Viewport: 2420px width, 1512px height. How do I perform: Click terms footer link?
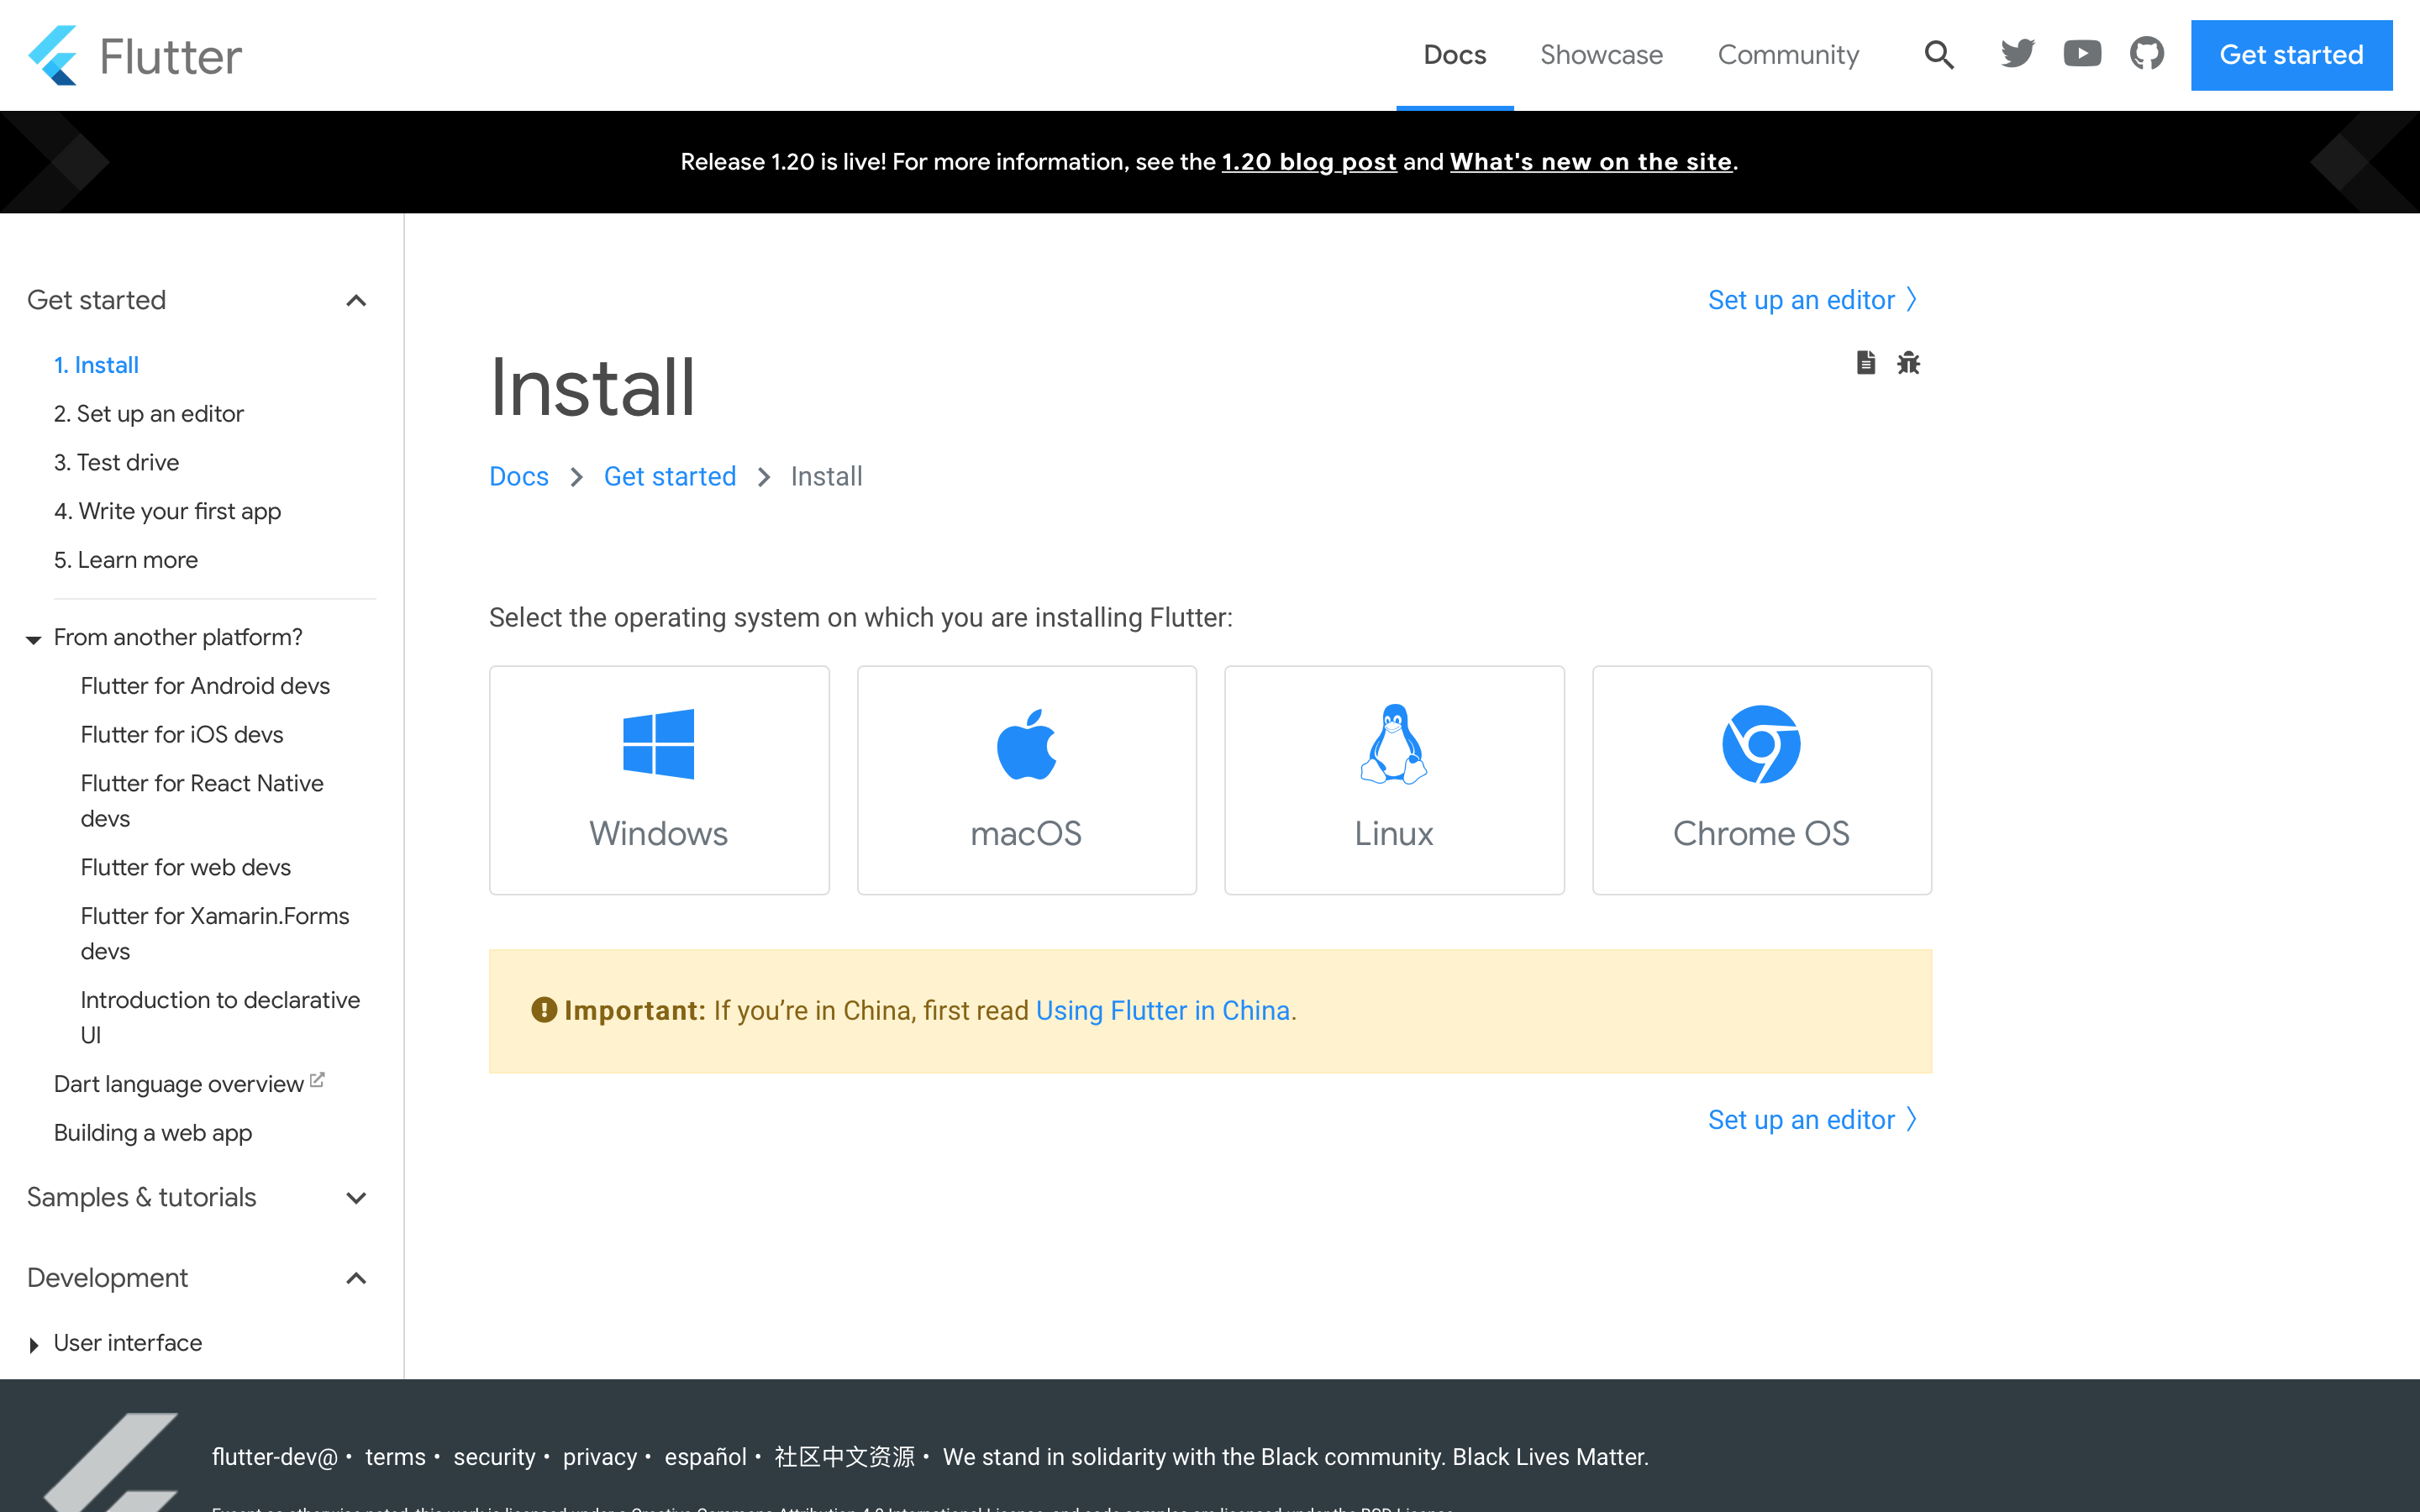click(396, 1458)
